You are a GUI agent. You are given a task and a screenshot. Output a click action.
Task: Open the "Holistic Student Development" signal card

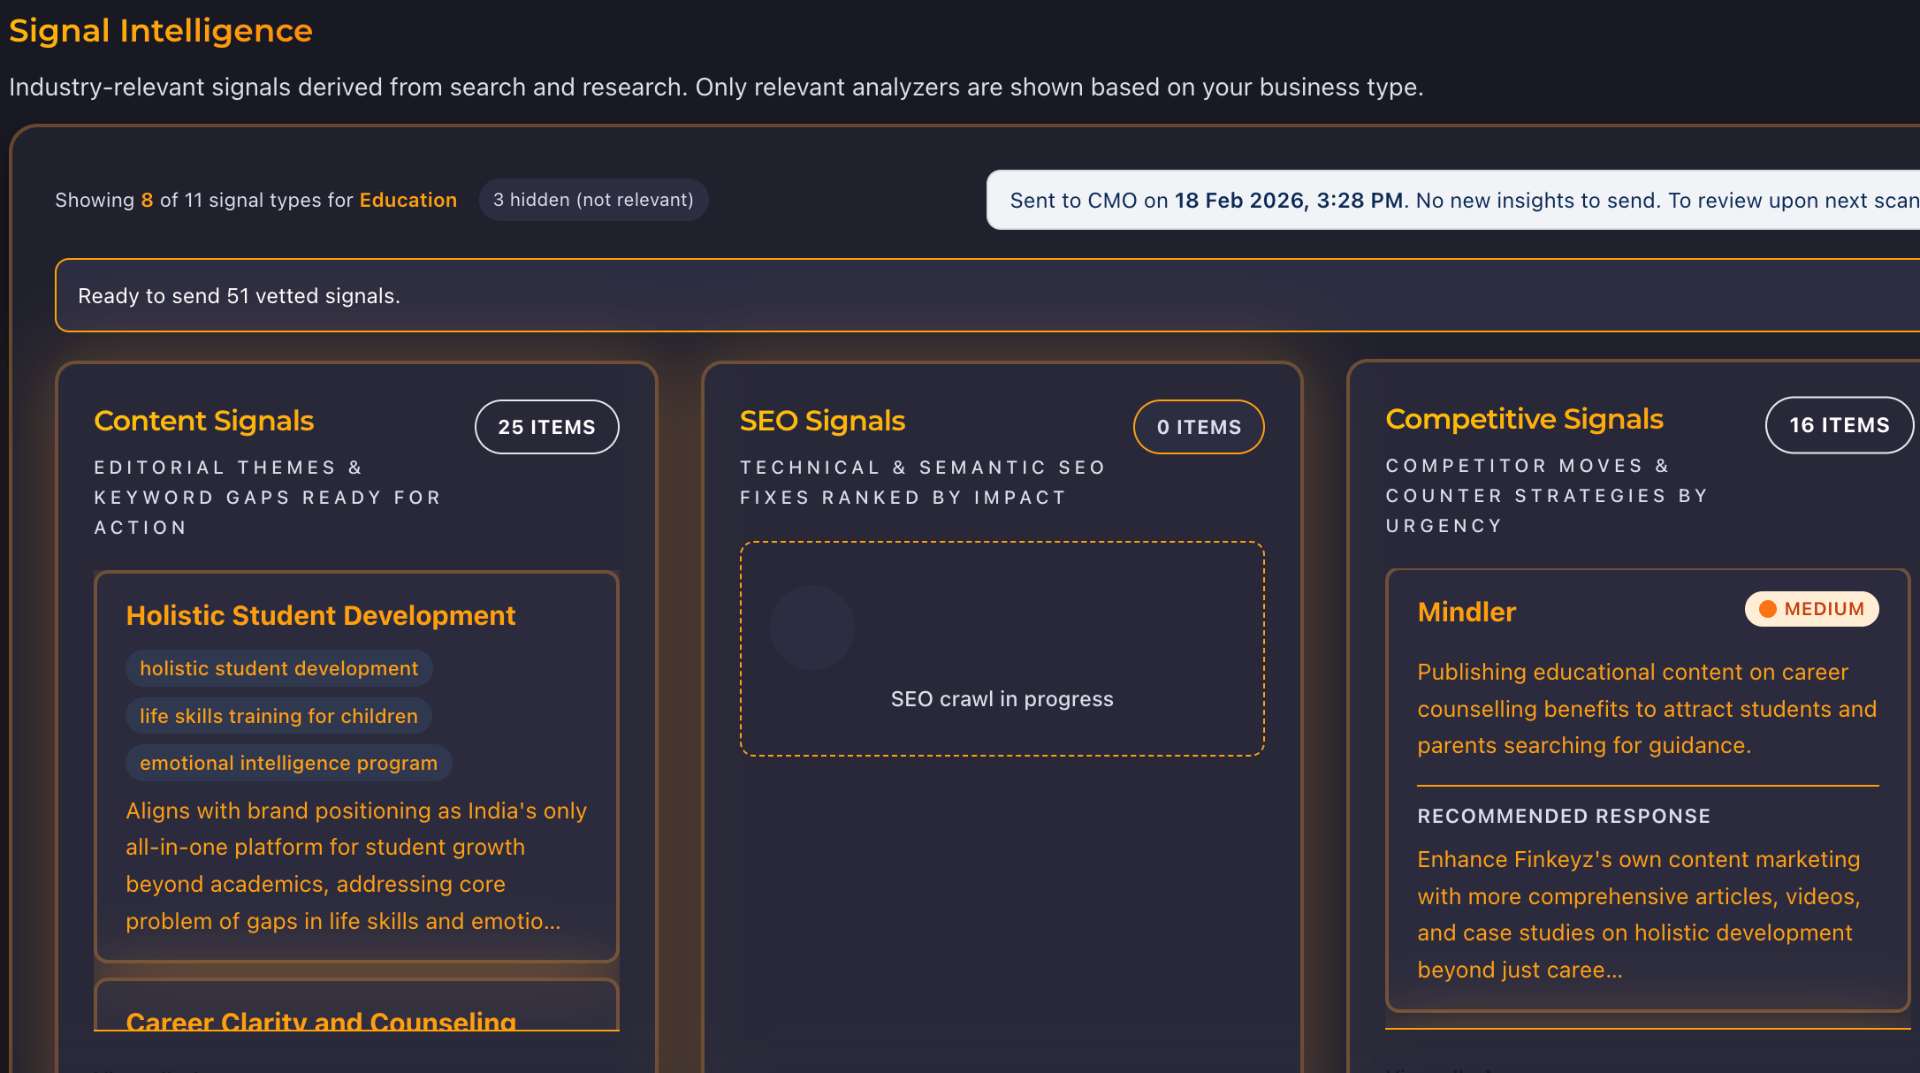point(321,615)
